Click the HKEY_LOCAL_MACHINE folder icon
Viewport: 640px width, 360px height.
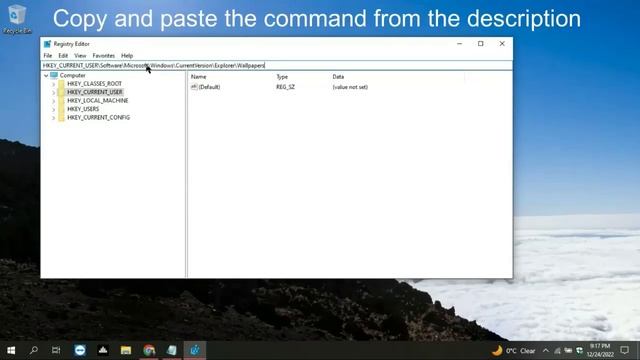(x=61, y=100)
